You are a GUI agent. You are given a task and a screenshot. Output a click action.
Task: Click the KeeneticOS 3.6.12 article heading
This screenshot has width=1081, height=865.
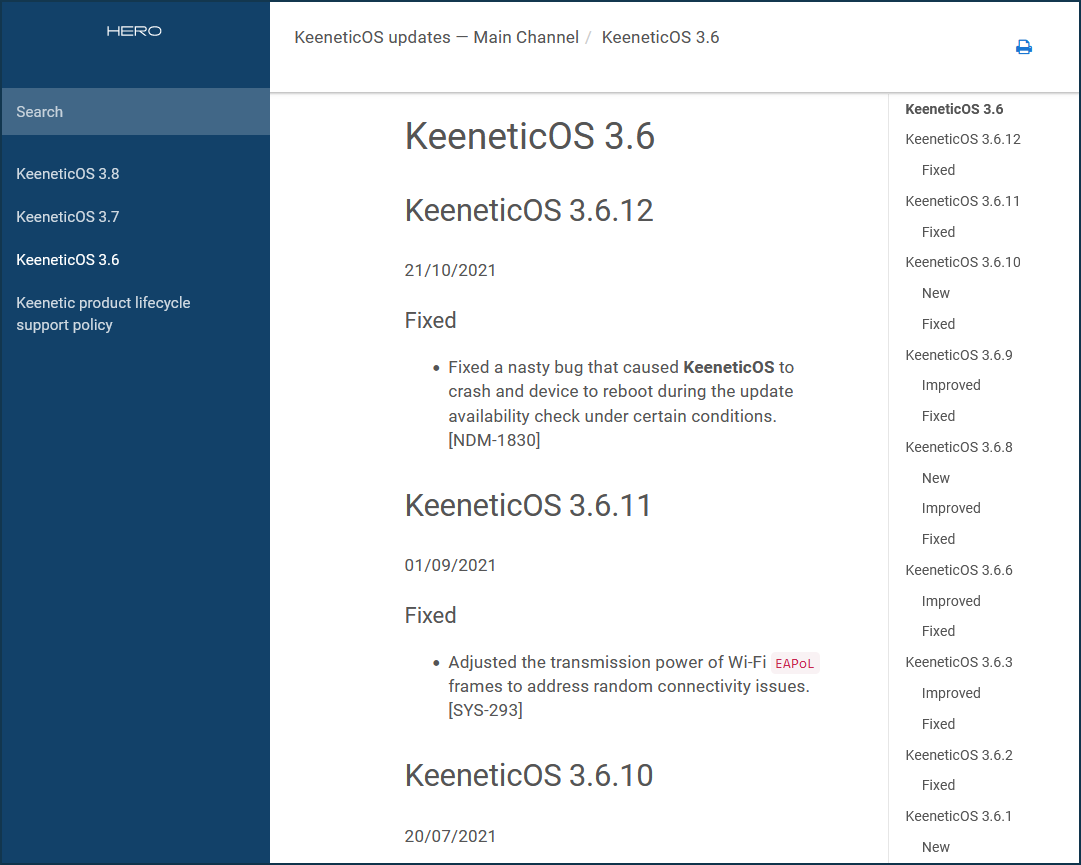pyautogui.click(x=529, y=210)
